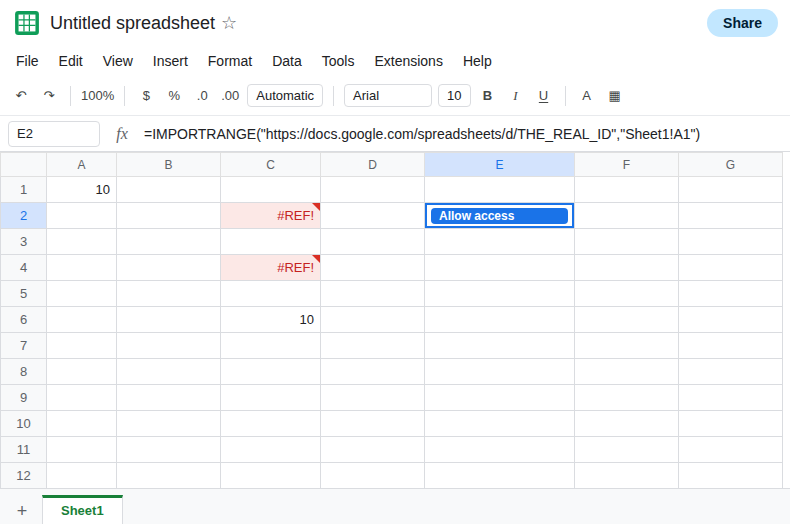Select column E header
The height and width of the screenshot is (524, 790).
tap(499, 165)
